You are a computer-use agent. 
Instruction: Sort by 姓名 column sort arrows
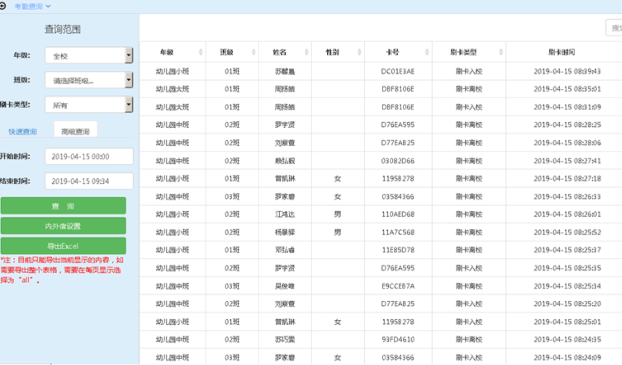[306, 52]
